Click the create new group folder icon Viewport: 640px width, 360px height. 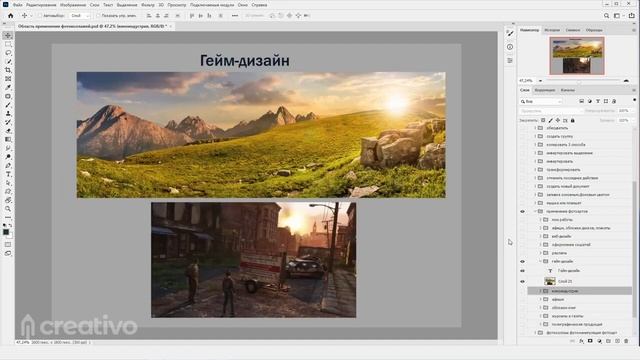pos(608,341)
